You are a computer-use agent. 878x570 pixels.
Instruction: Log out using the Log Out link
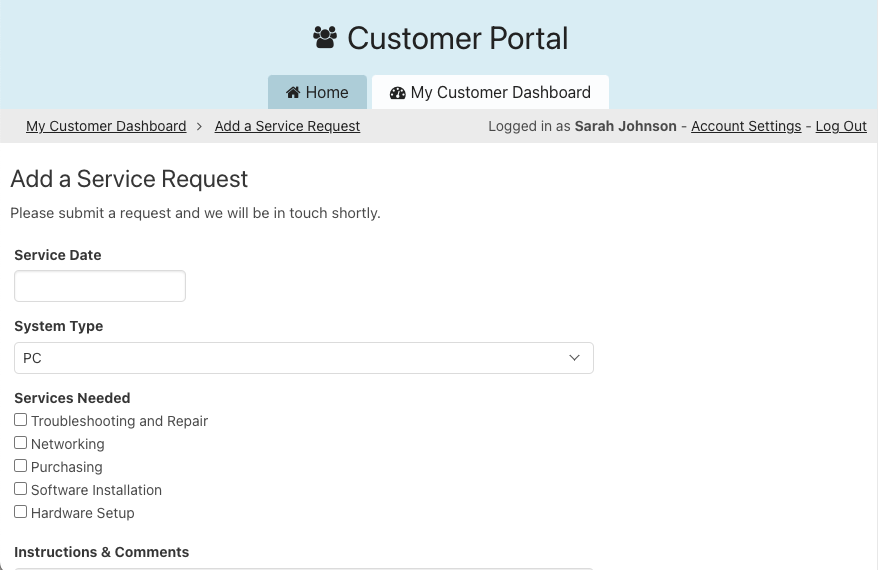point(841,126)
